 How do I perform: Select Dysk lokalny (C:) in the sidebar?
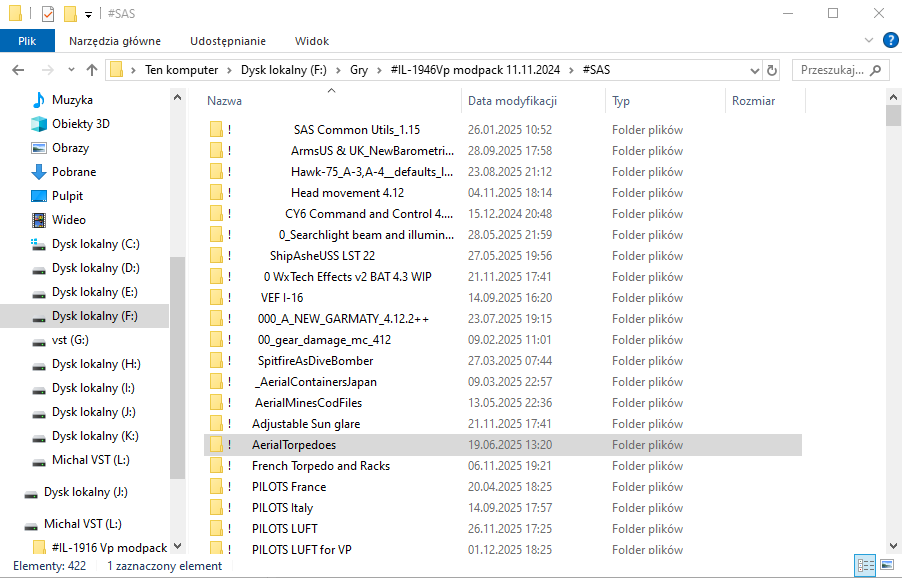tap(95, 244)
